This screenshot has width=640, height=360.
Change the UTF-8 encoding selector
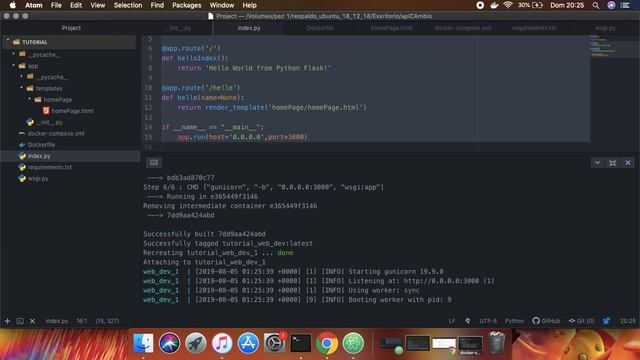tap(488, 321)
